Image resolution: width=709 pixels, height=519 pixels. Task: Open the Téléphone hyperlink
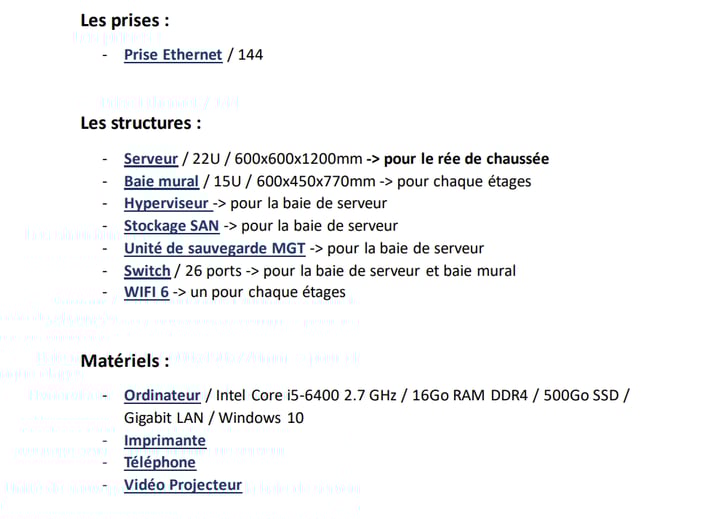tap(160, 462)
